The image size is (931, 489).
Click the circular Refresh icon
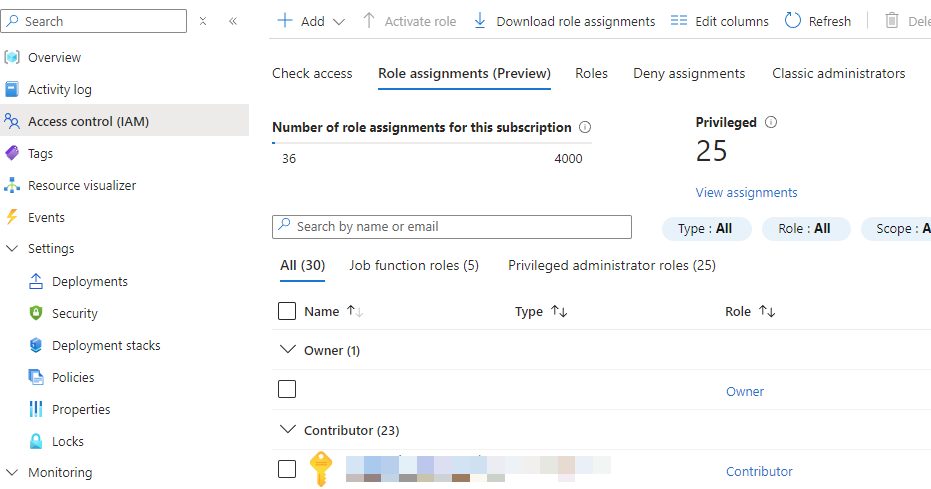click(x=793, y=21)
